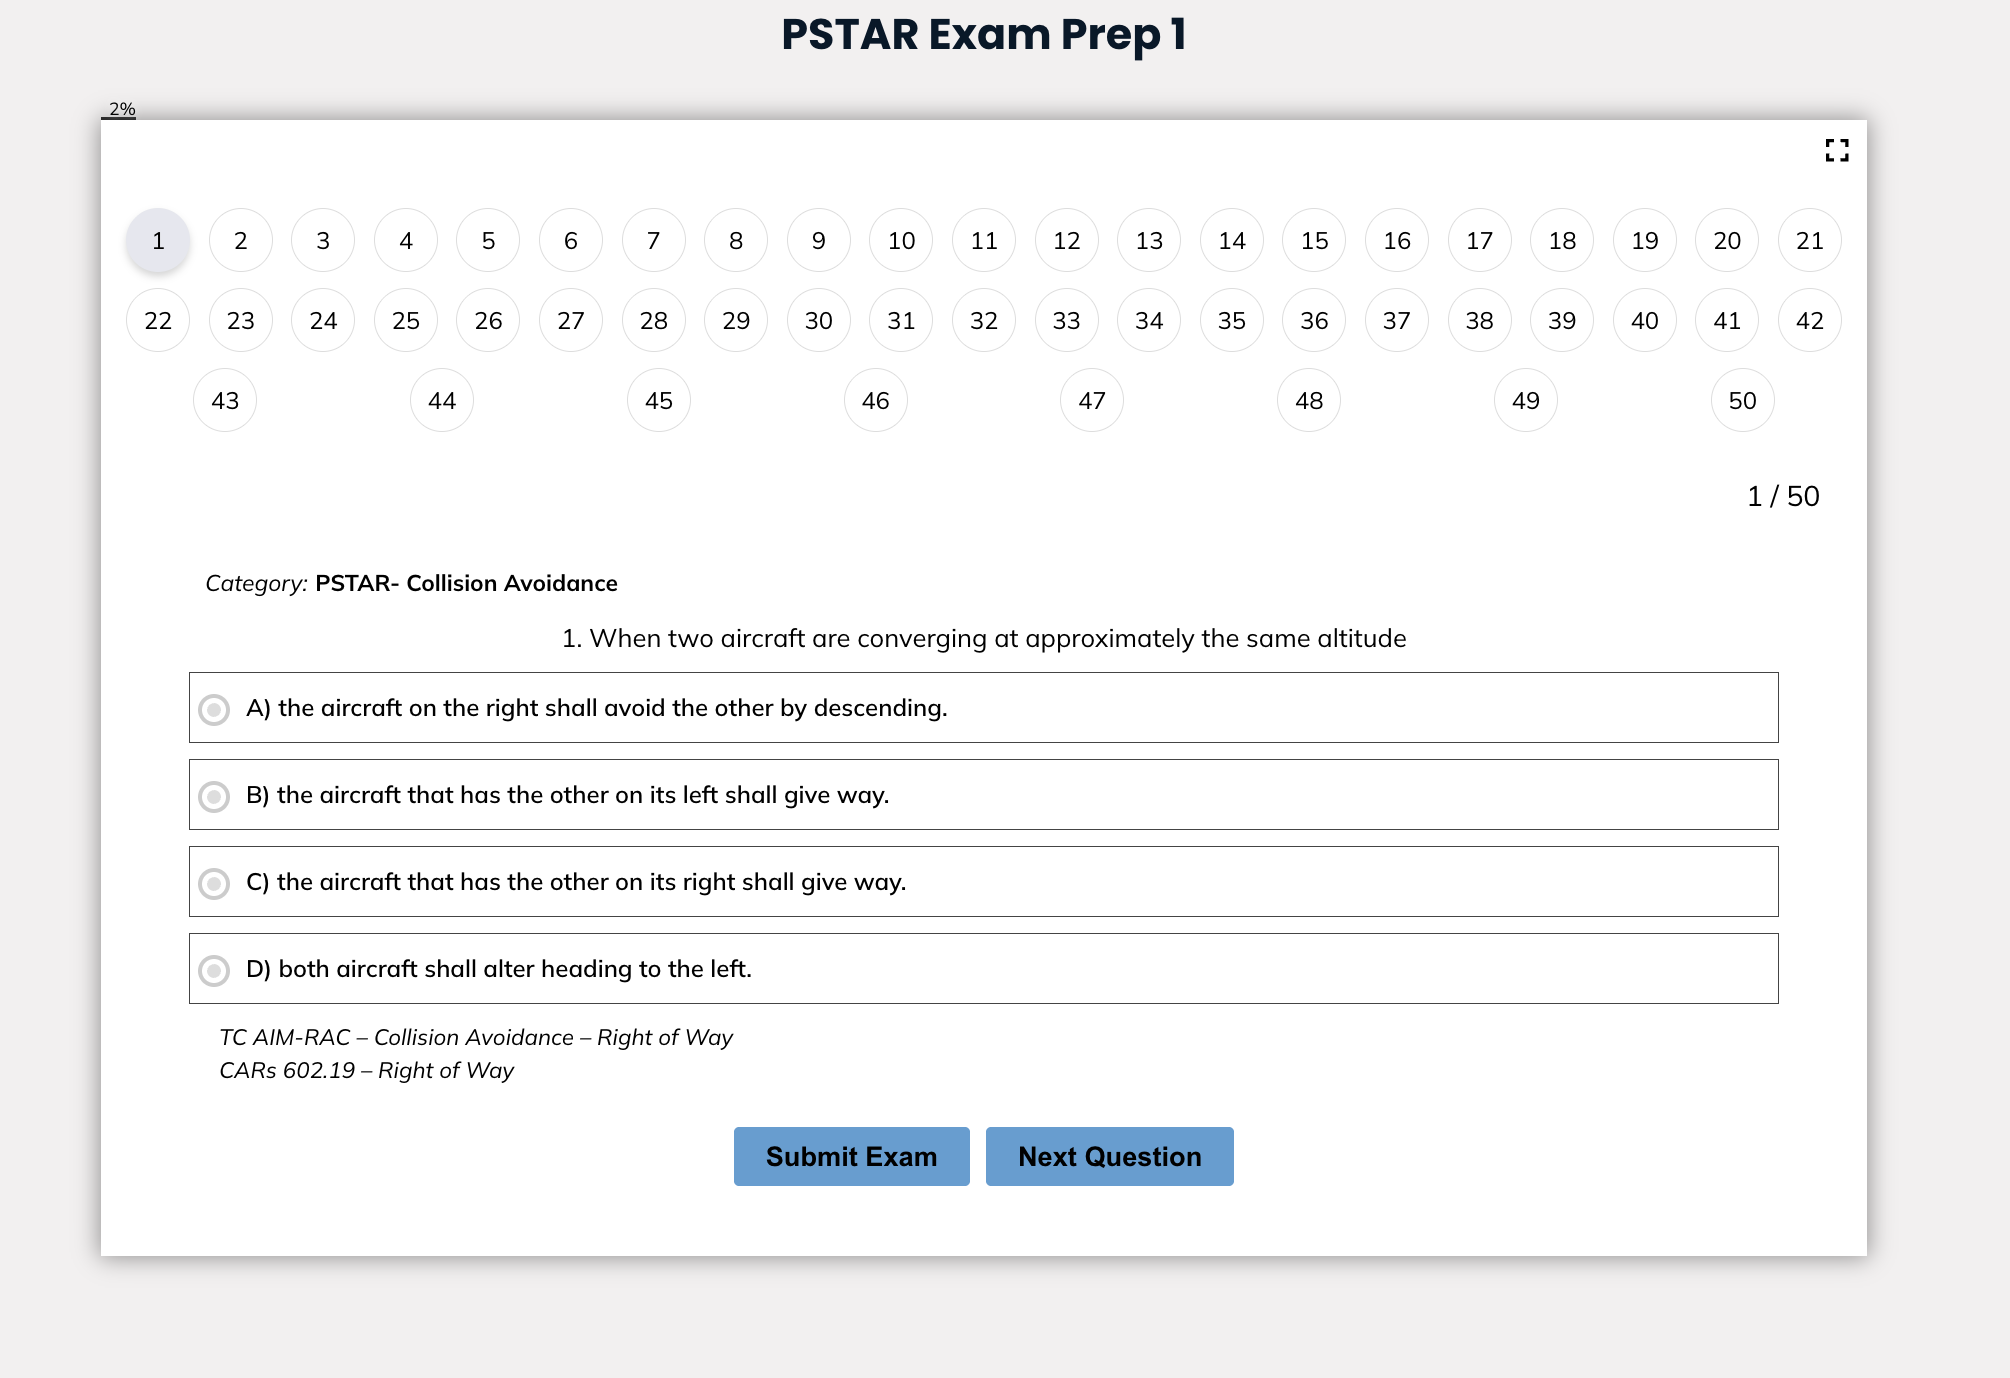Open question 42
This screenshot has width=2010, height=1378.
coord(1809,320)
